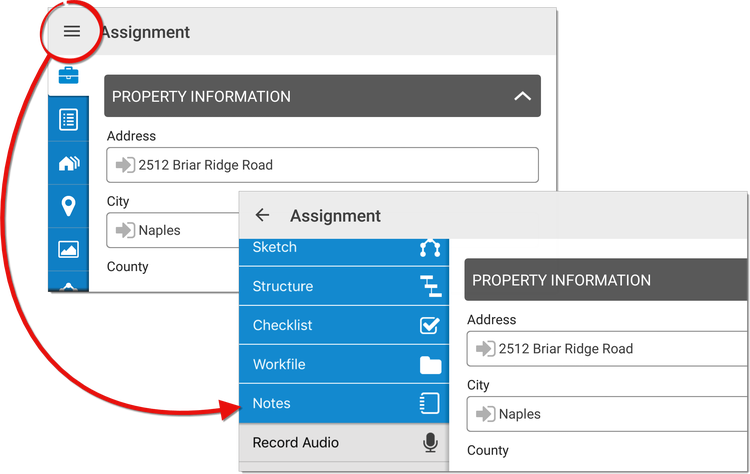Select Record Audio menu entry
Viewport: 750px width, 474px height.
pyautogui.click(x=344, y=442)
